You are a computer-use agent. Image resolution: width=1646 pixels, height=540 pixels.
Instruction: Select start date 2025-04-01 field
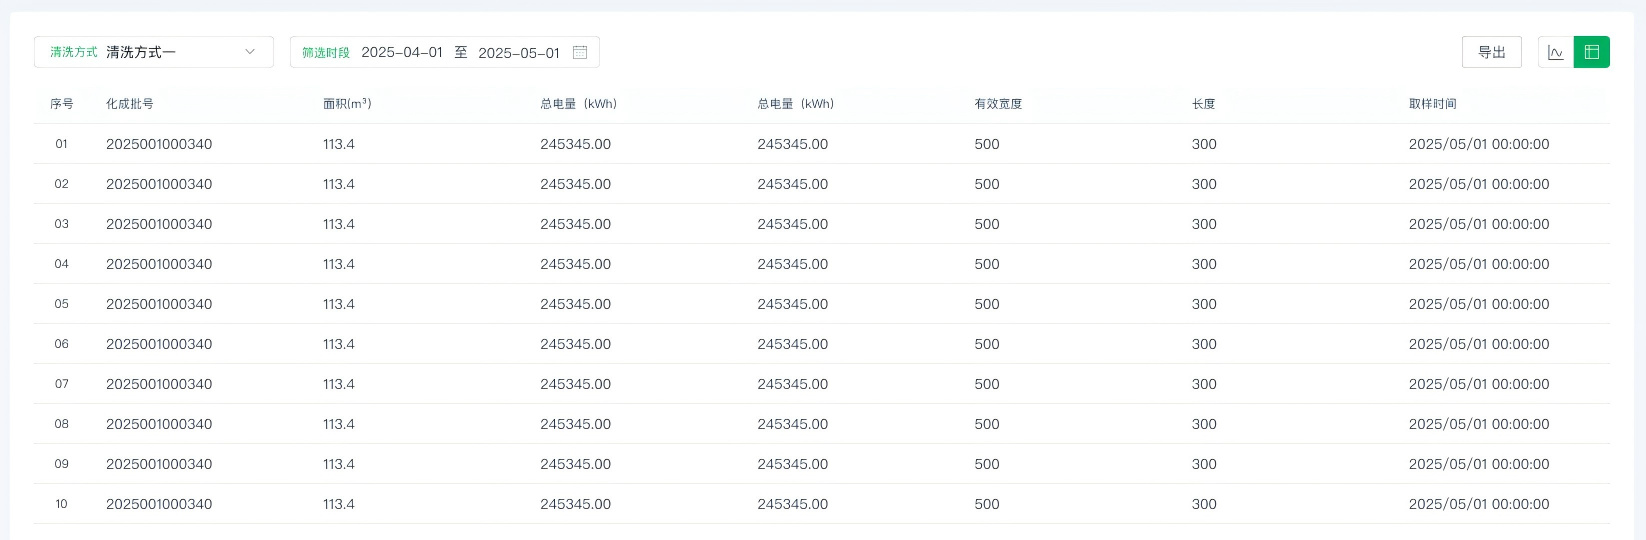coord(402,52)
